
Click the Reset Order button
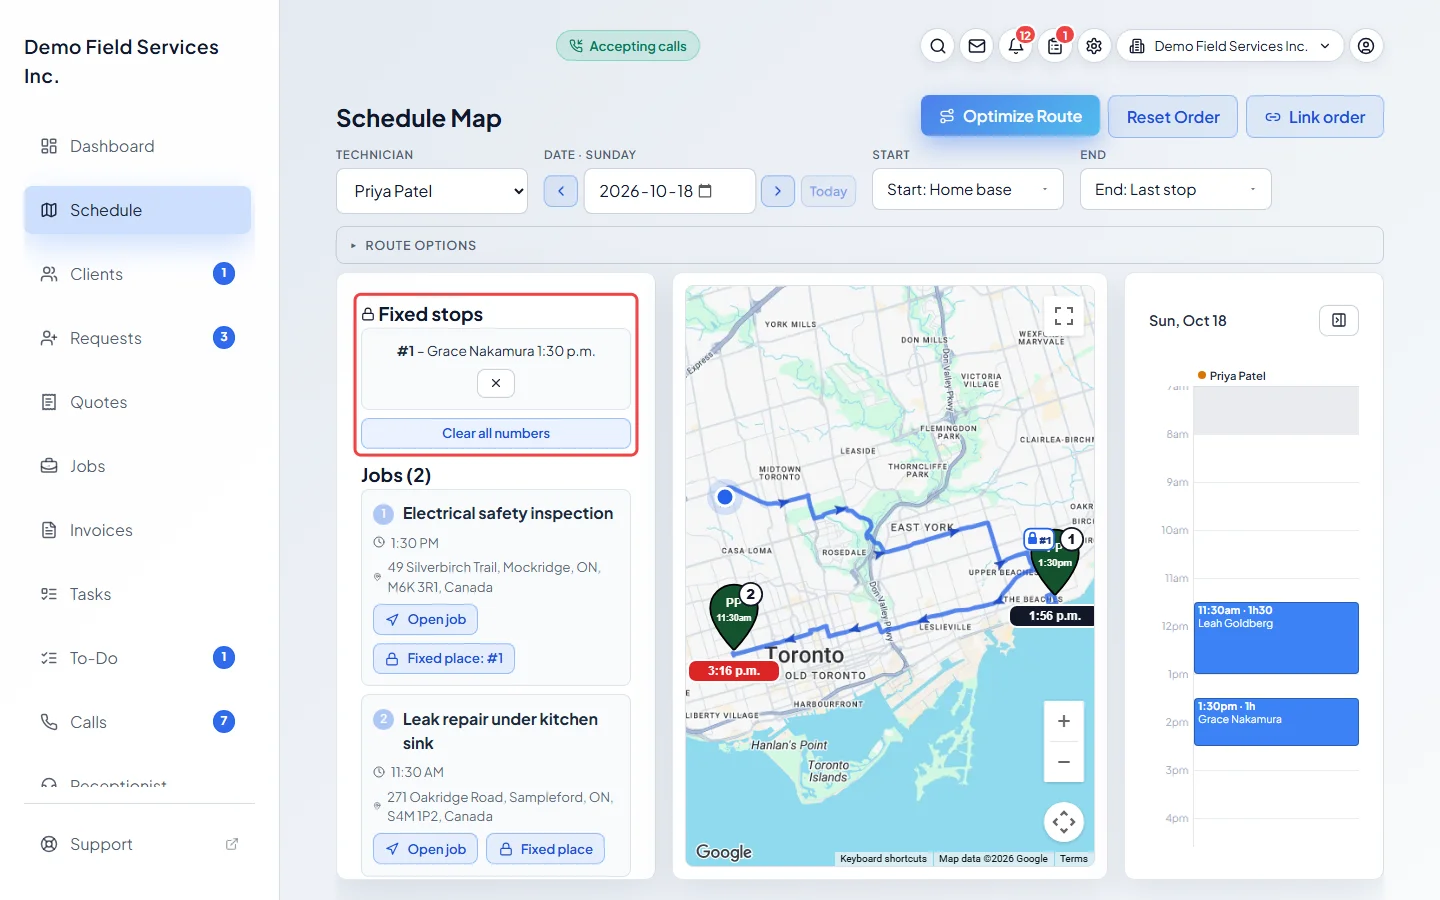[1173, 117]
